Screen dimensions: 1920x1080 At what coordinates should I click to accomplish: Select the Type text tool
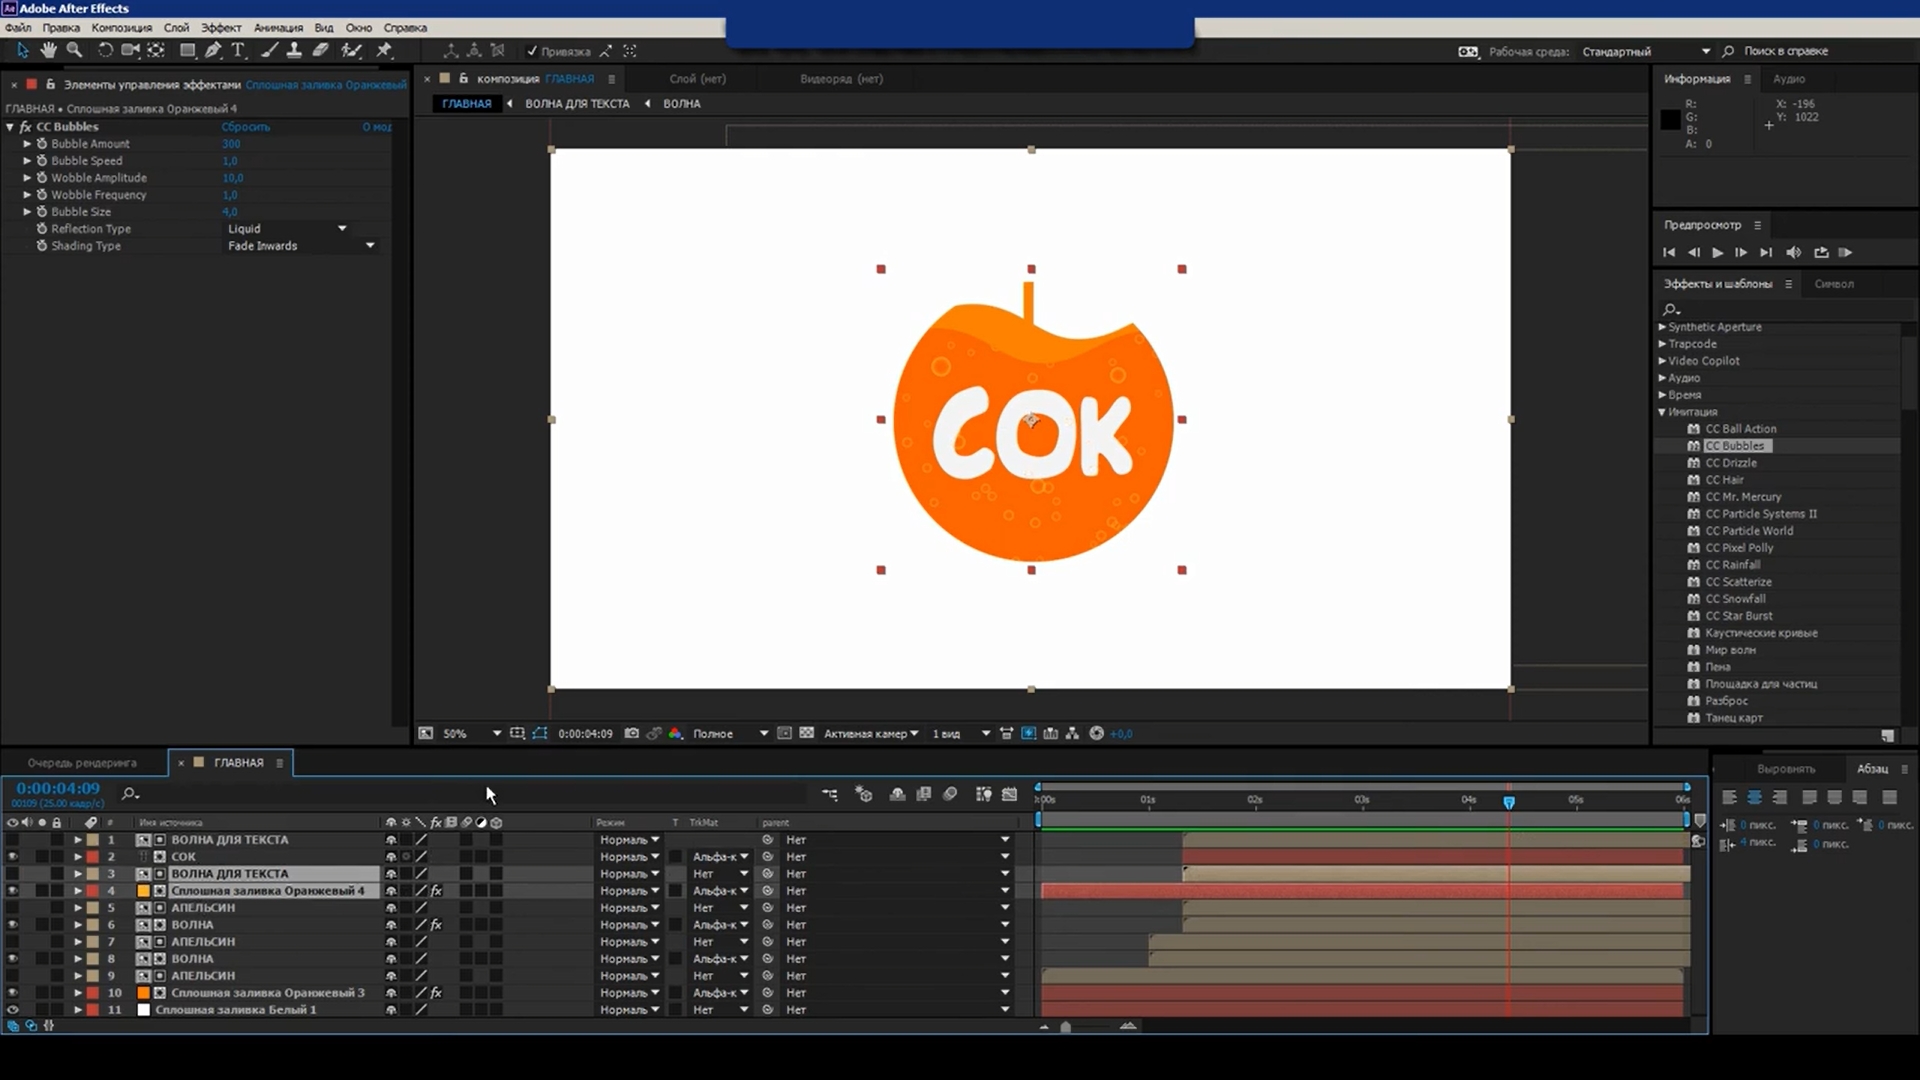coord(238,50)
